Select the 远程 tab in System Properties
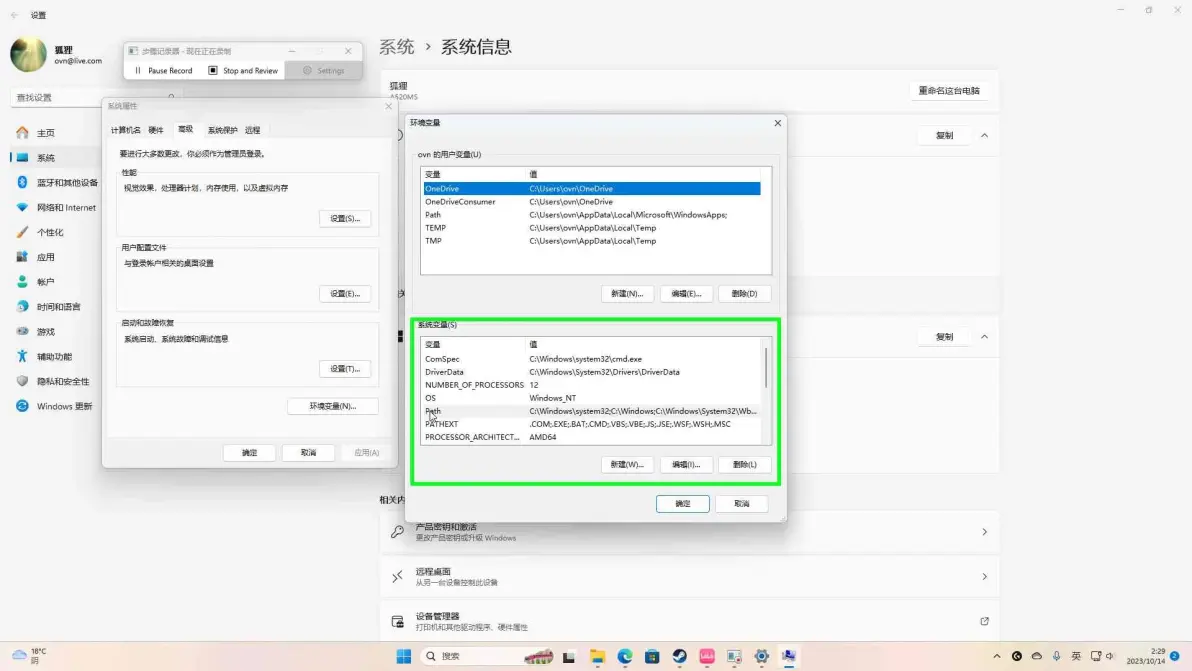This screenshot has width=1192, height=671. coord(252,130)
